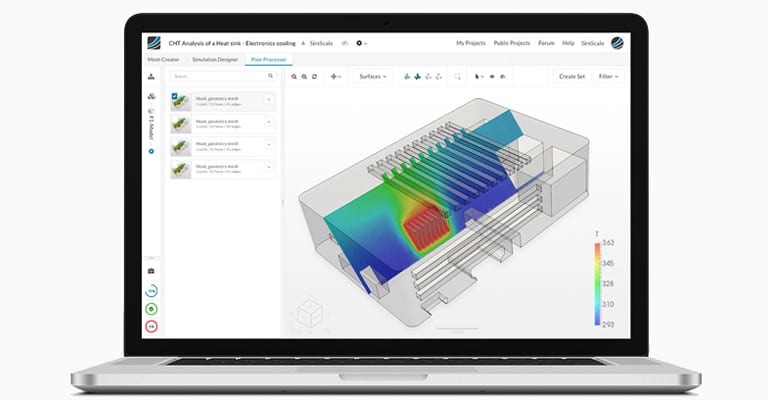Click the share icon beside SimScale owner
This screenshot has height=400, width=768.
tap(345, 43)
